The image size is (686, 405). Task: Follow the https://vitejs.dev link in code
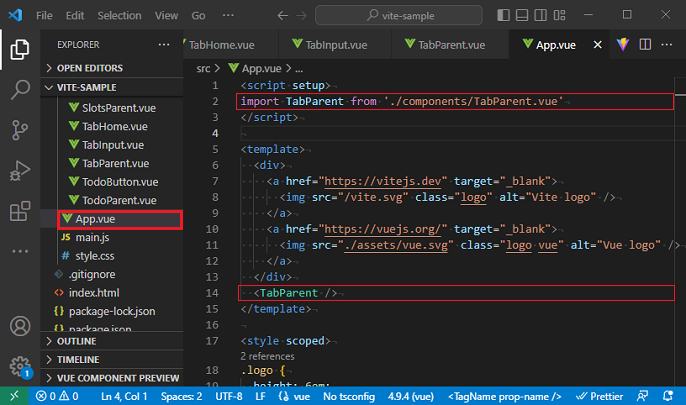coord(383,181)
